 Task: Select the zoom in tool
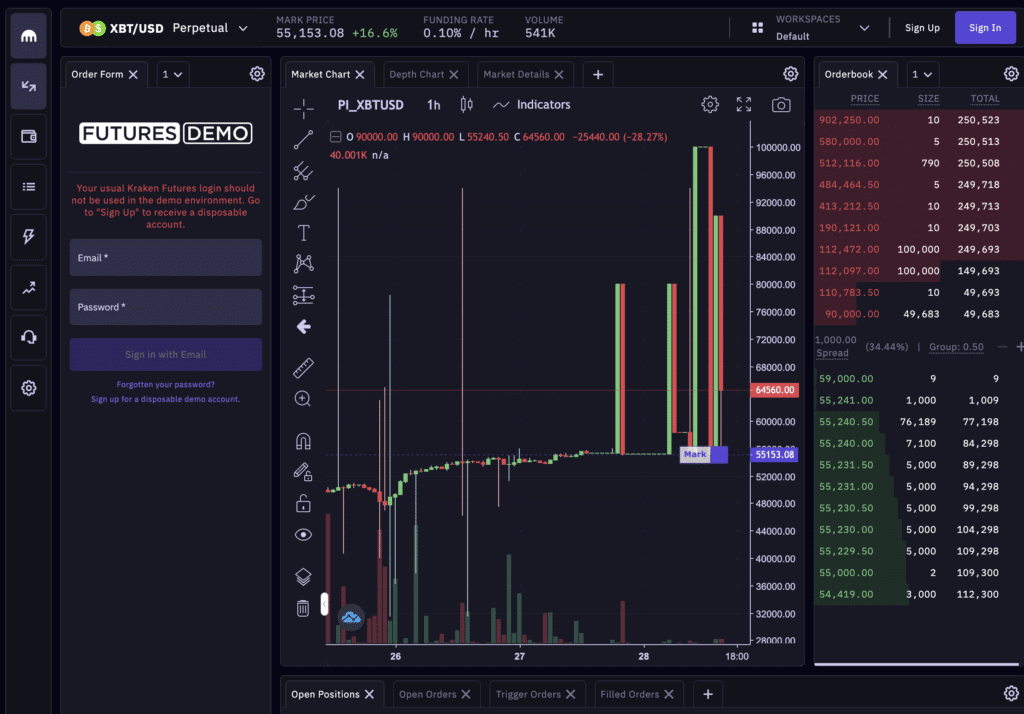pos(303,398)
